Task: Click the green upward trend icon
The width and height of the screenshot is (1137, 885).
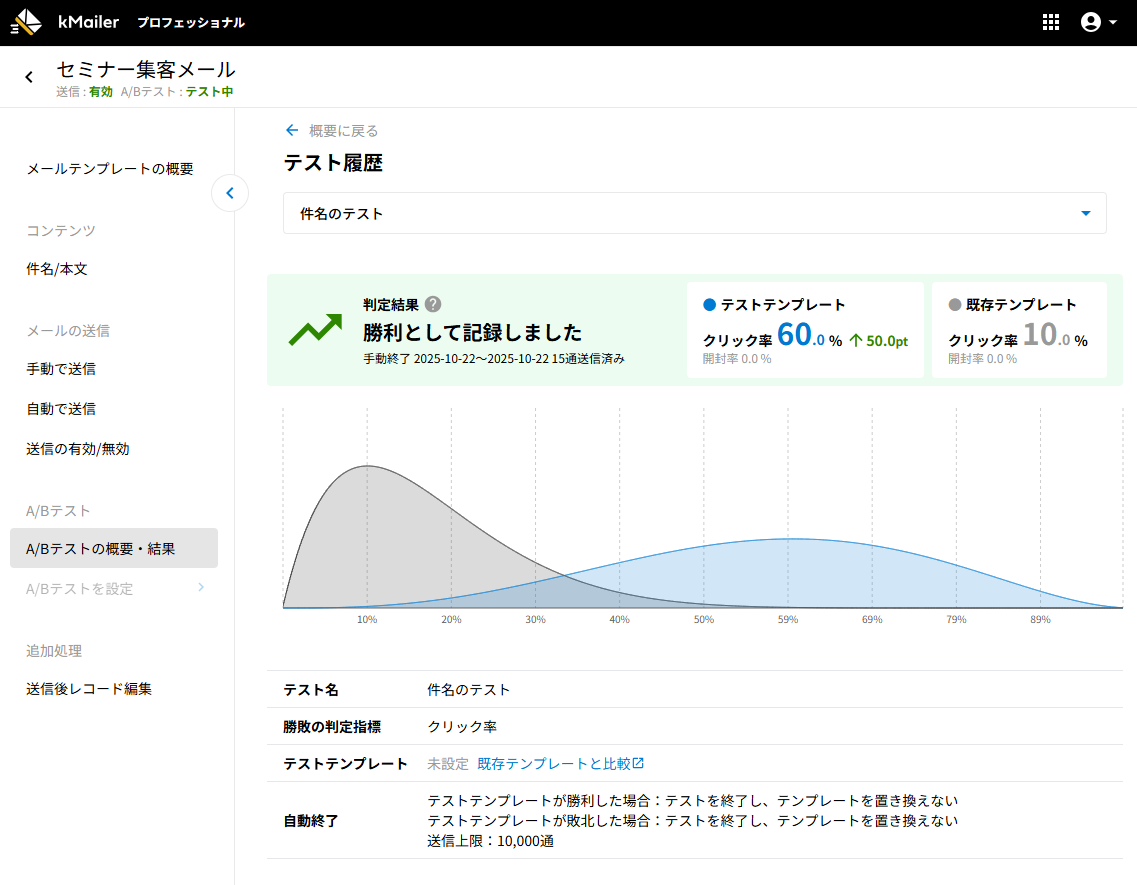Action: pyautogui.click(x=316, y=330)
